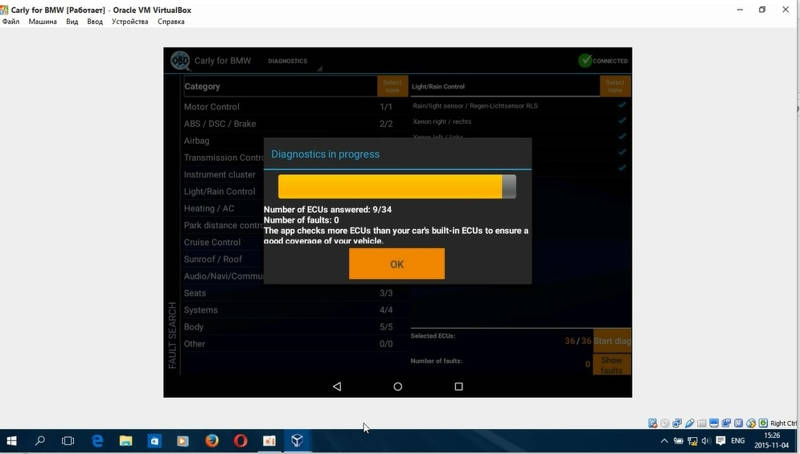Open the Устройства menu
800x454 pixels.
coord(130,21)
